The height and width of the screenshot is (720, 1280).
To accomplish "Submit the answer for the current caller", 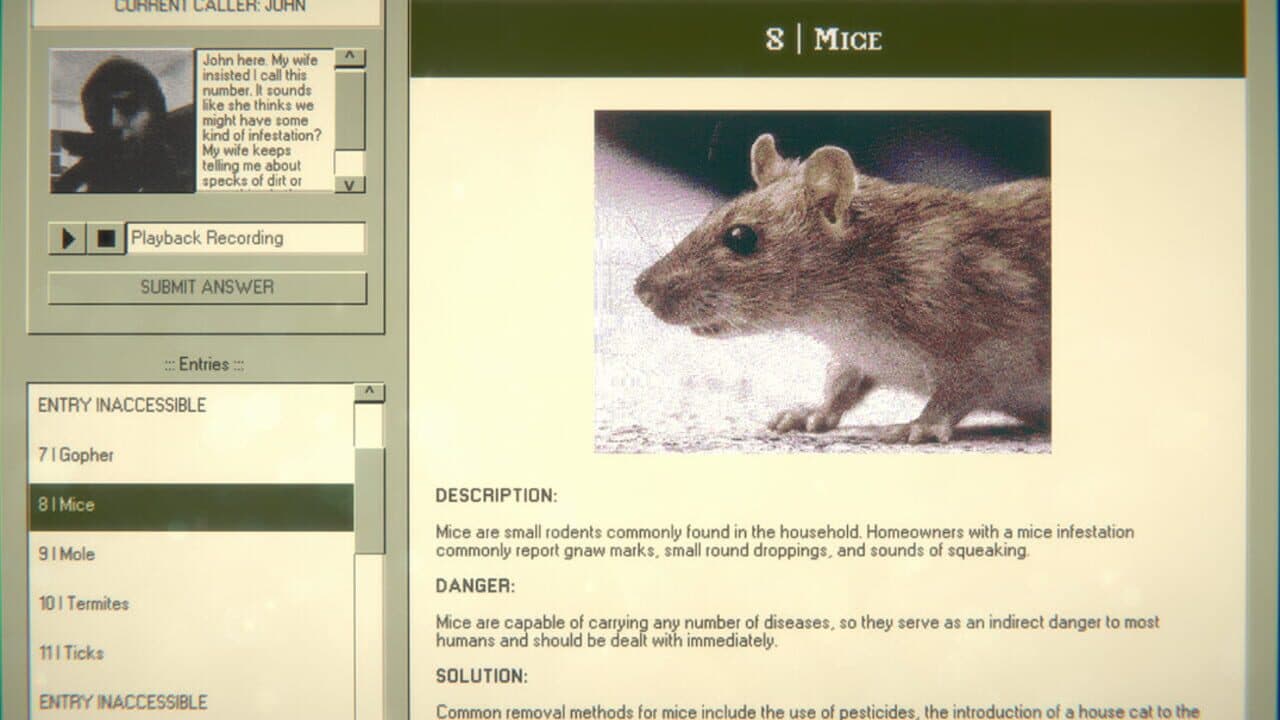I will pos(207,288).
